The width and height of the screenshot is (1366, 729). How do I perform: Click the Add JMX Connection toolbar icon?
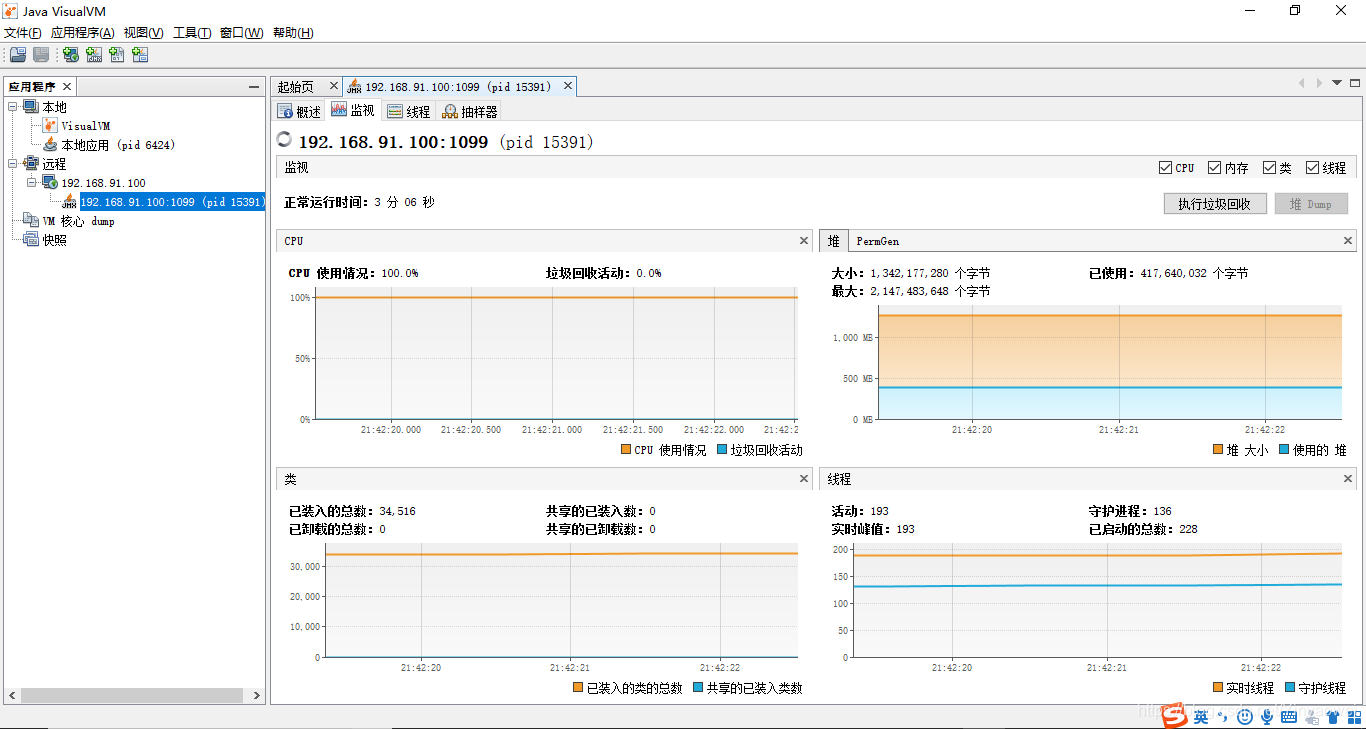pos(94,55)
